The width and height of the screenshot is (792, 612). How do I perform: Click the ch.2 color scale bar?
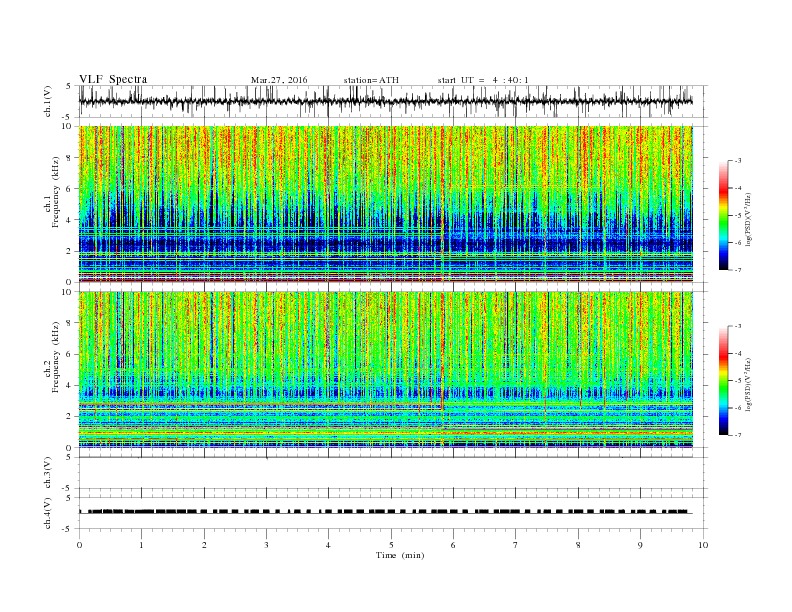pyautogui.click(x=723, y=380)
